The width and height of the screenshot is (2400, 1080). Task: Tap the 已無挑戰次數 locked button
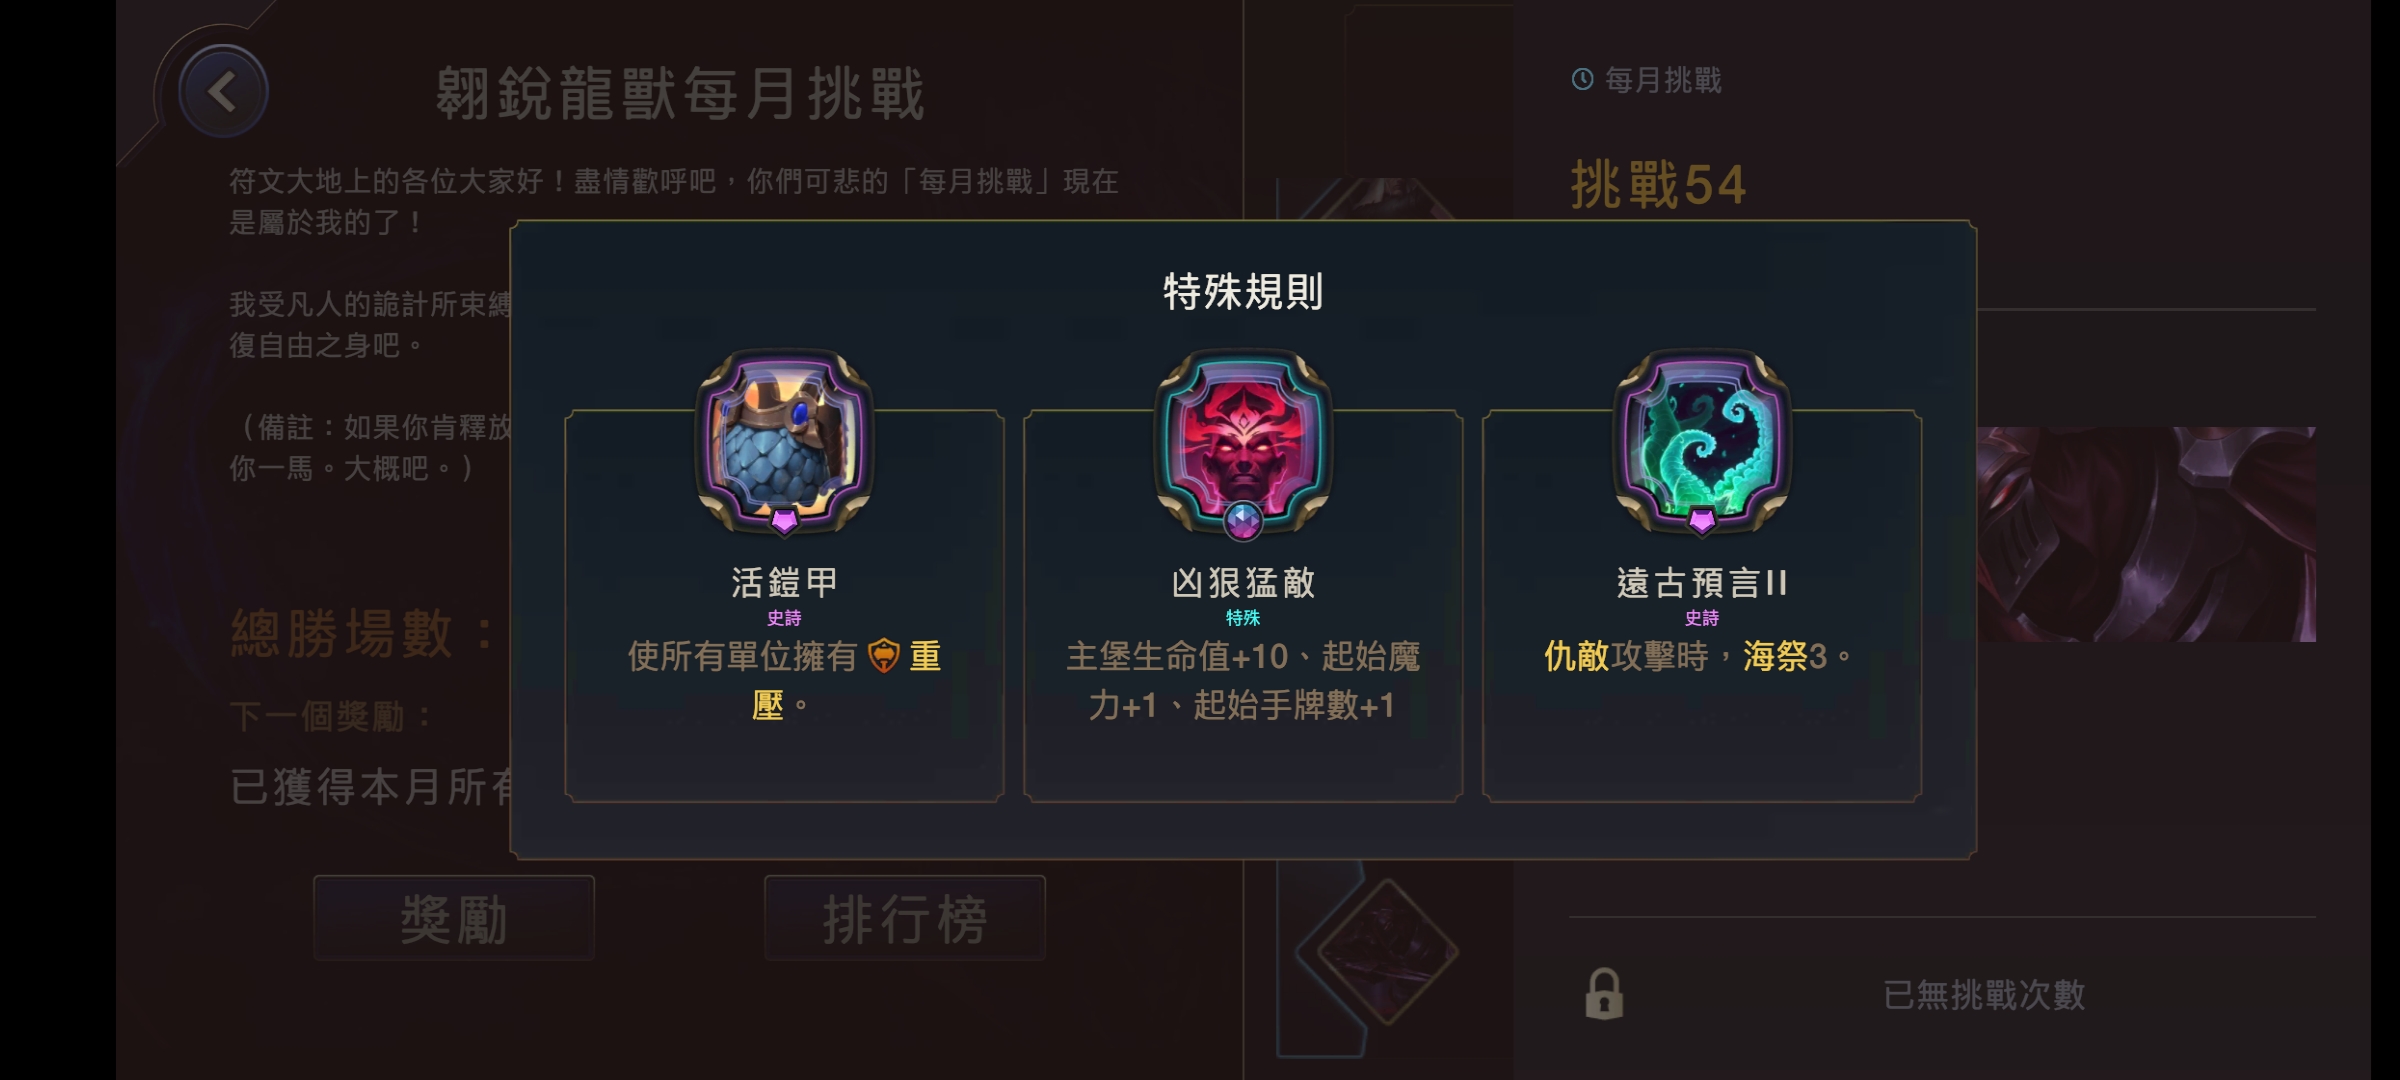tap(1942, 994)
